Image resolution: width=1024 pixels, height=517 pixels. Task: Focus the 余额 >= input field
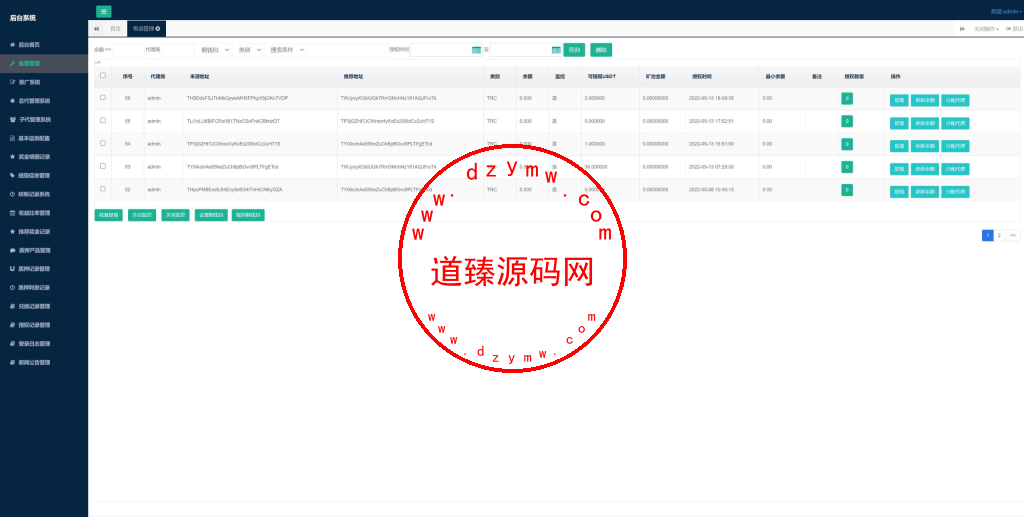point(128,50)
